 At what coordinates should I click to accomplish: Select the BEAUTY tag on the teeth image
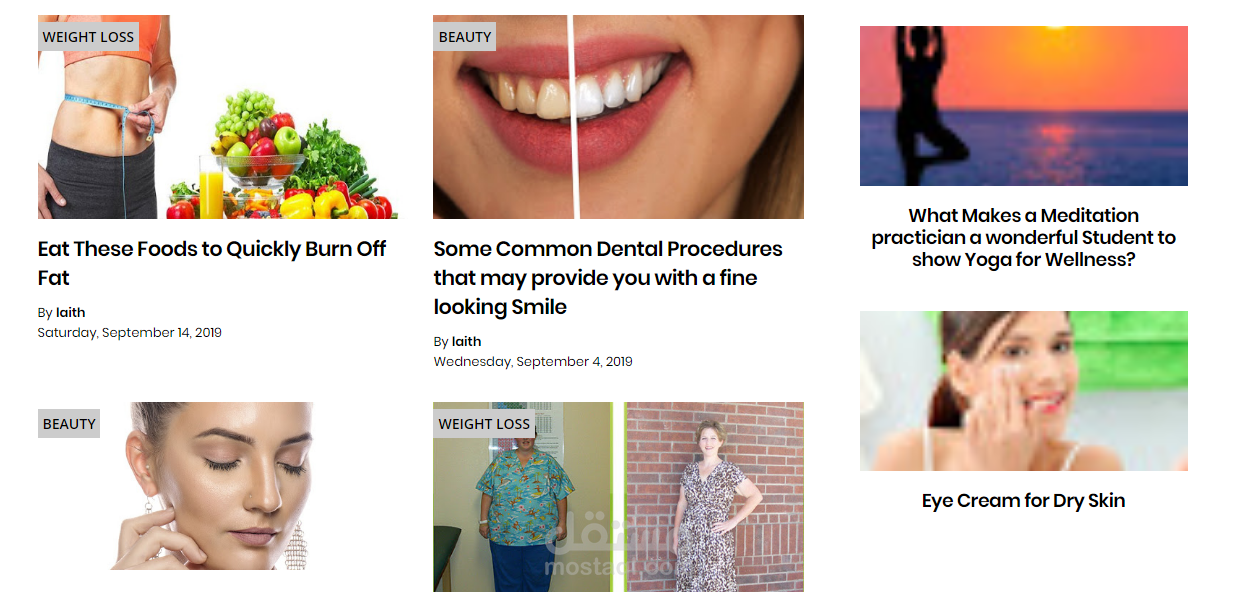(x=465, y=37)
